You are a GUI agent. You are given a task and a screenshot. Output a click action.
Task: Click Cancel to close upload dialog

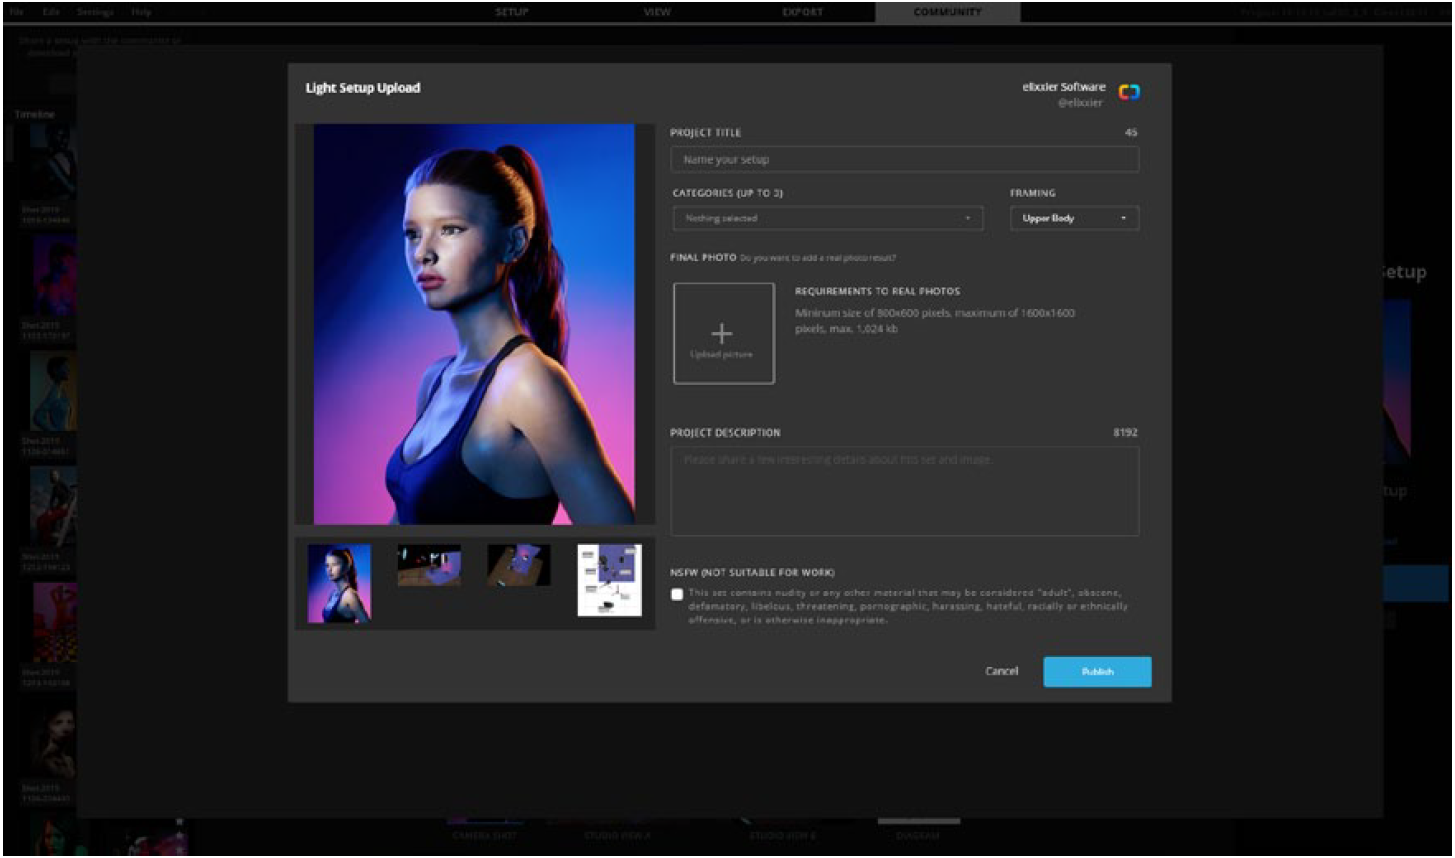(1001, 672)
